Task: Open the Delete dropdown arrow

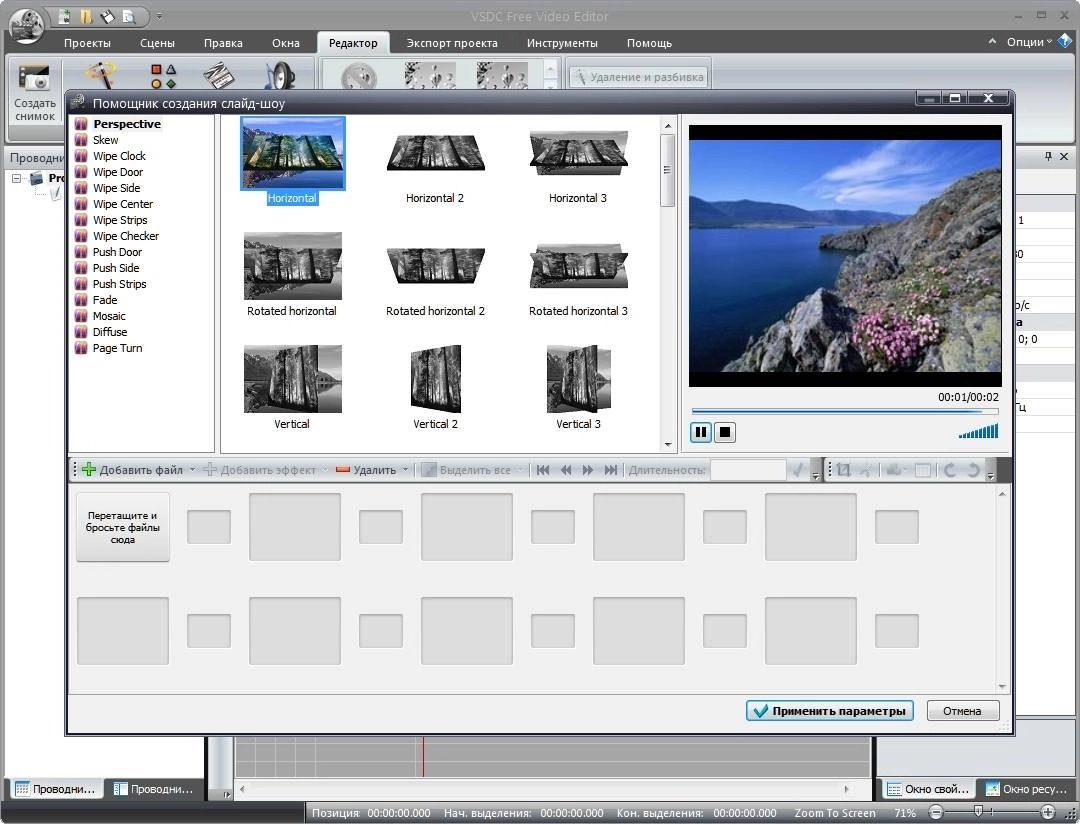Action: 405,470
